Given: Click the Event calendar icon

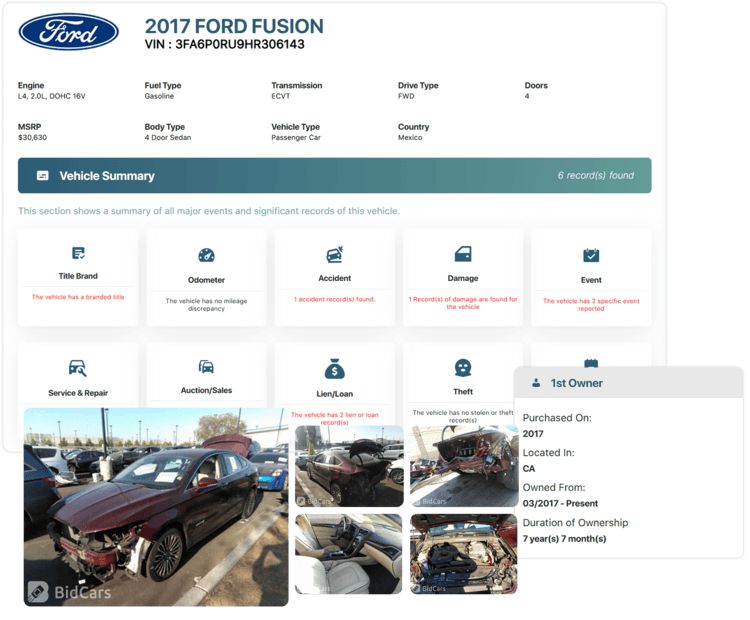Looking at the screenshot, I should [x=591, y=255].
